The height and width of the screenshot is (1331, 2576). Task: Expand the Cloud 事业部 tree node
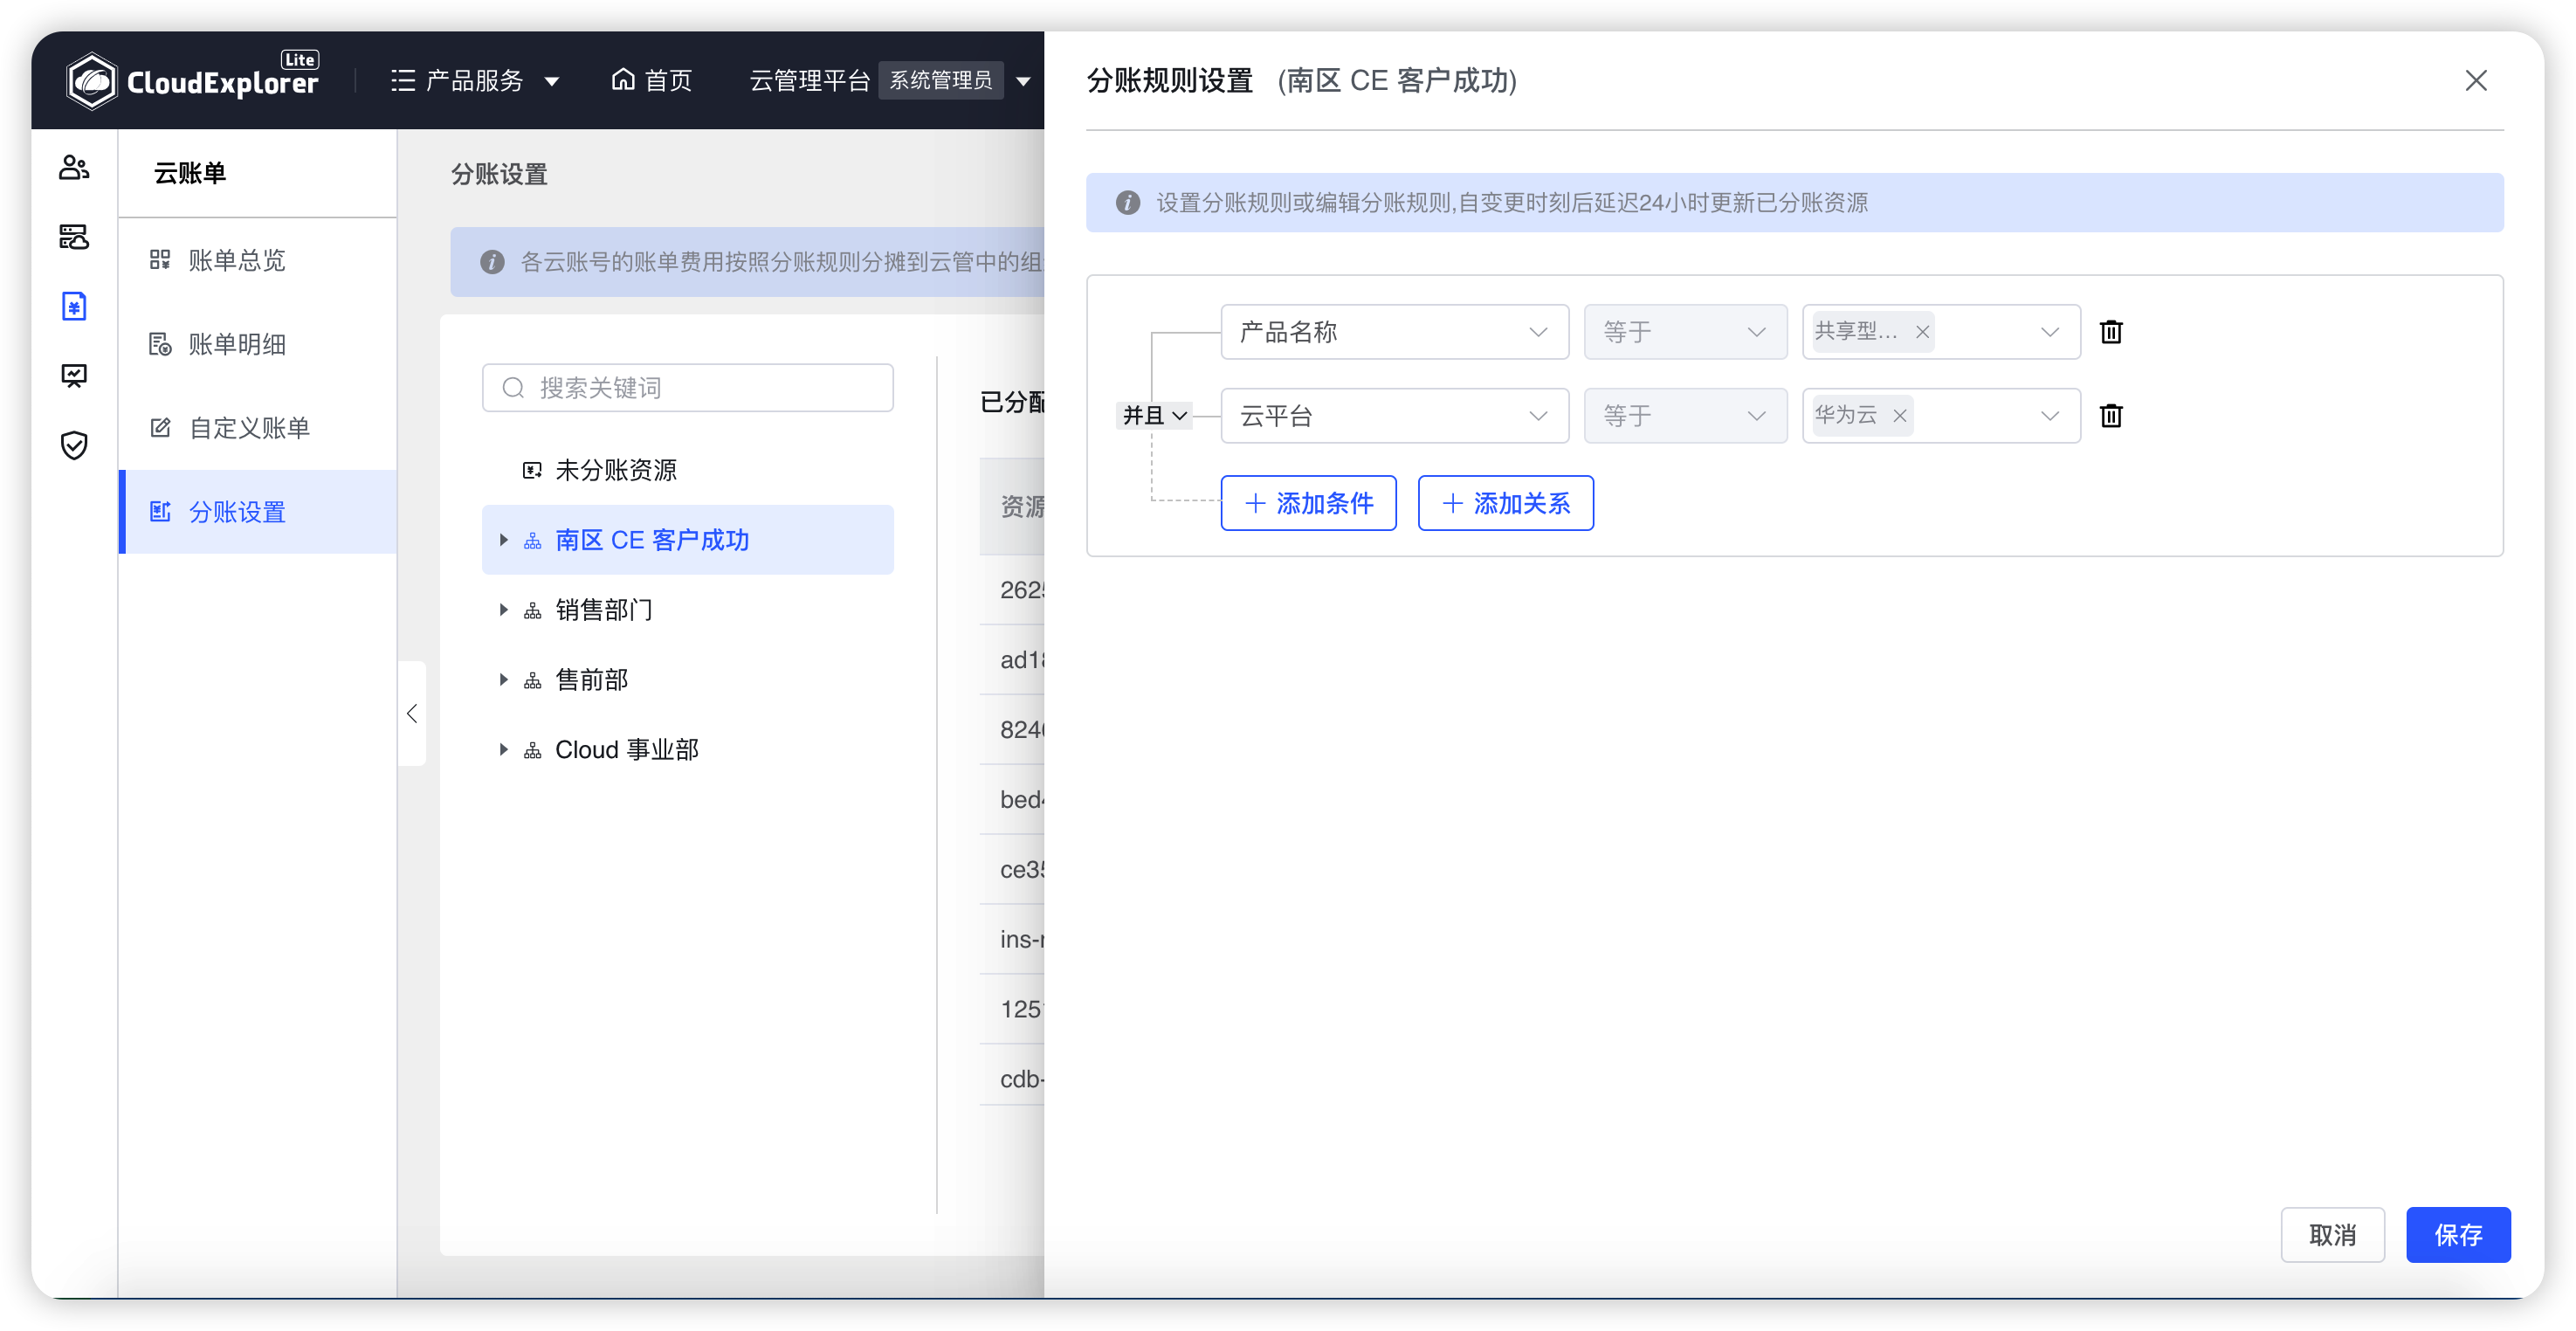click(504, 749)
